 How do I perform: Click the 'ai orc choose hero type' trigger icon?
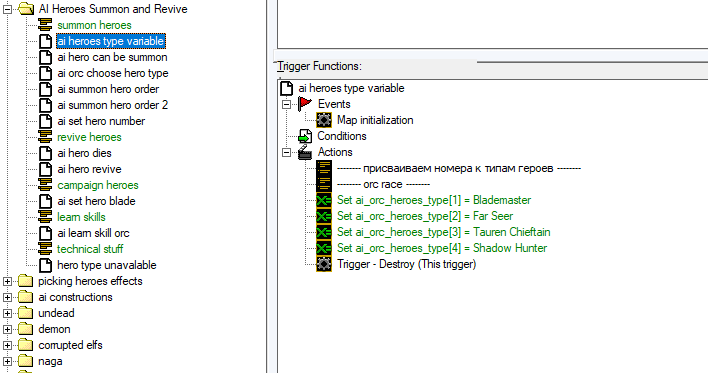[x=45, y=73]
